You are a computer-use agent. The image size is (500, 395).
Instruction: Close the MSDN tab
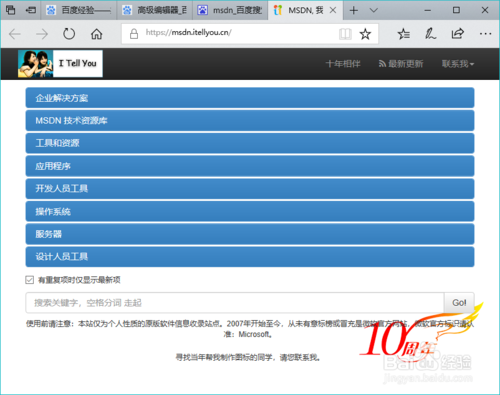[333, 10]
